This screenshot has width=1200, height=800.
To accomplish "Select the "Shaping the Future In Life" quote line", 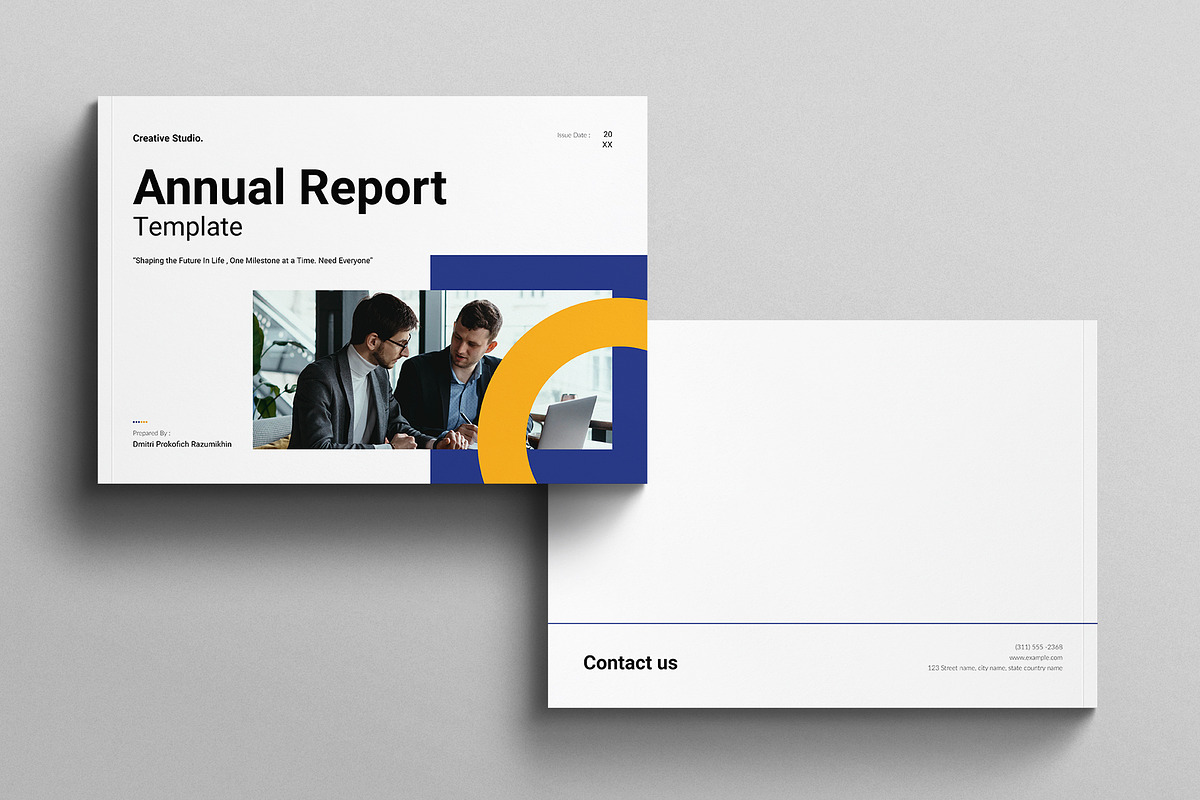I will point(253,260).
